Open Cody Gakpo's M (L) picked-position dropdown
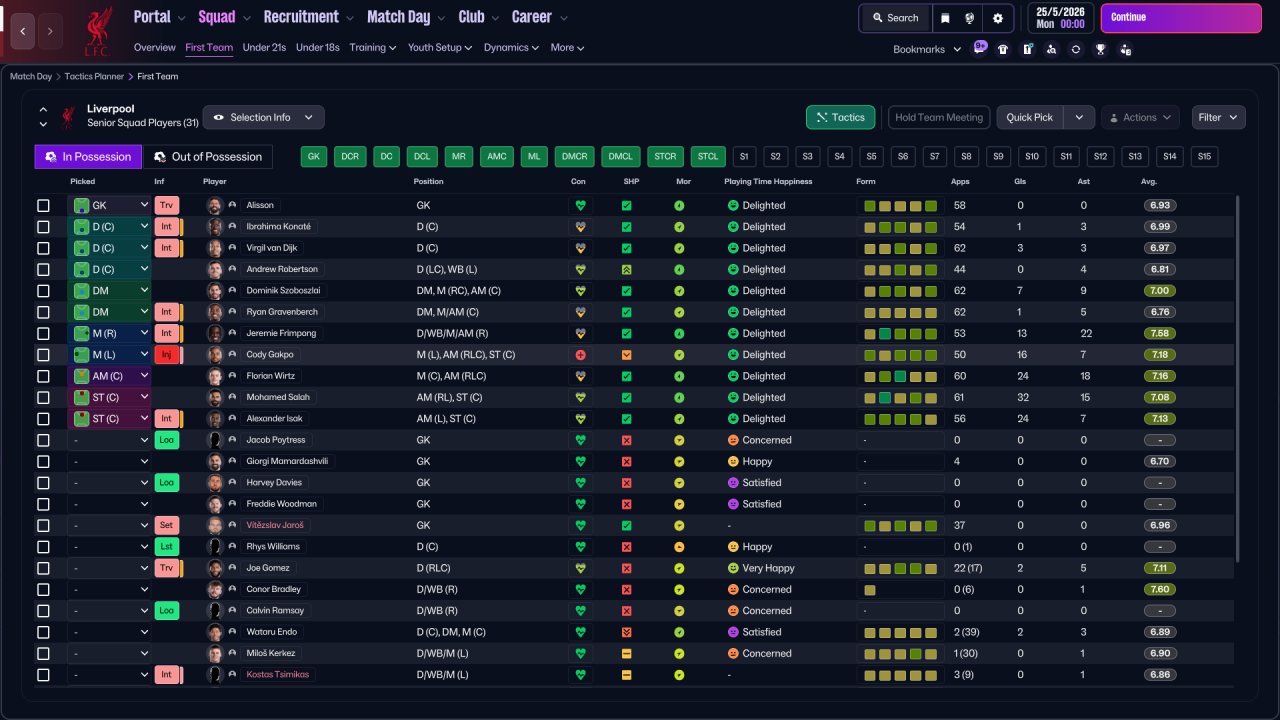 110,355
